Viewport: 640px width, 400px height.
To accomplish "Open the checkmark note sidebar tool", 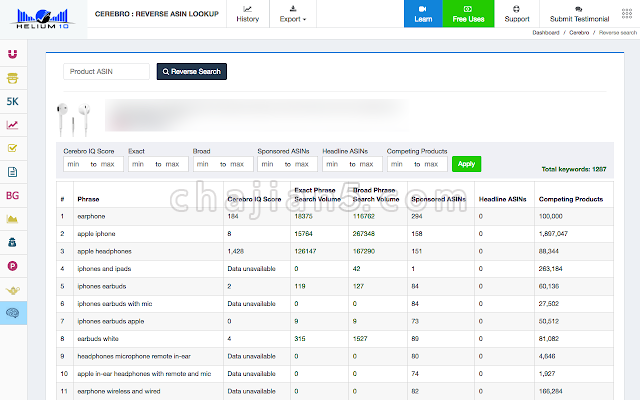I will (x=13, y=148).
